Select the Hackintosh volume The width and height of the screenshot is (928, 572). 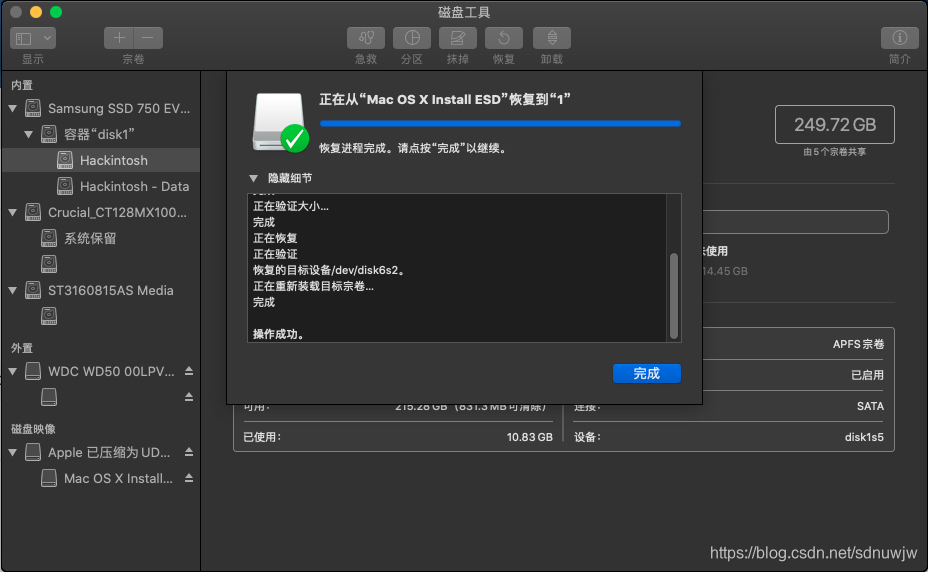pyautogui.click(x=101, y=160)
